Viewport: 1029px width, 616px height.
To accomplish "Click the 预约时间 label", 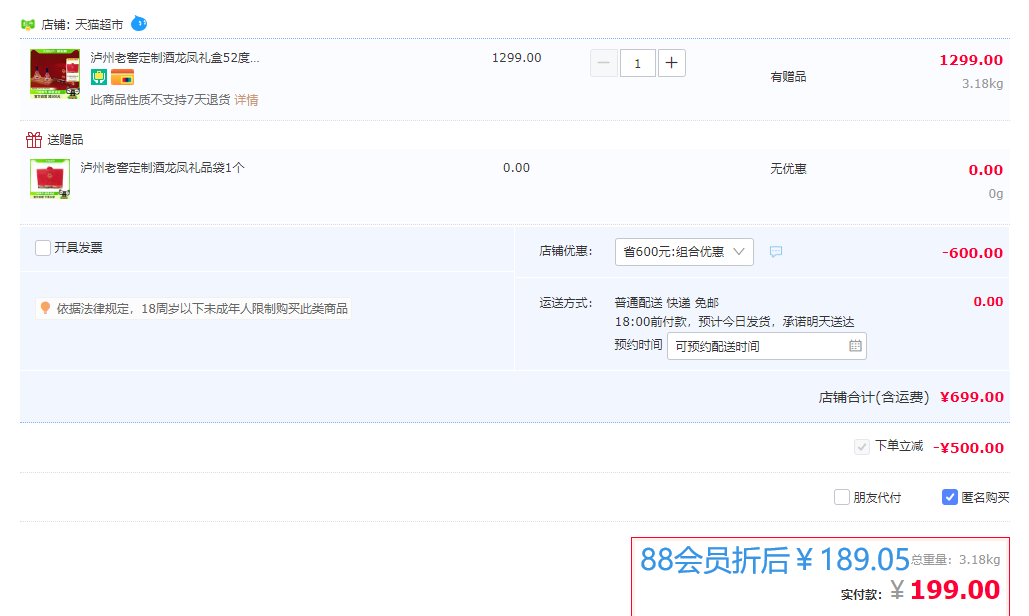I will tap(638, 344).
